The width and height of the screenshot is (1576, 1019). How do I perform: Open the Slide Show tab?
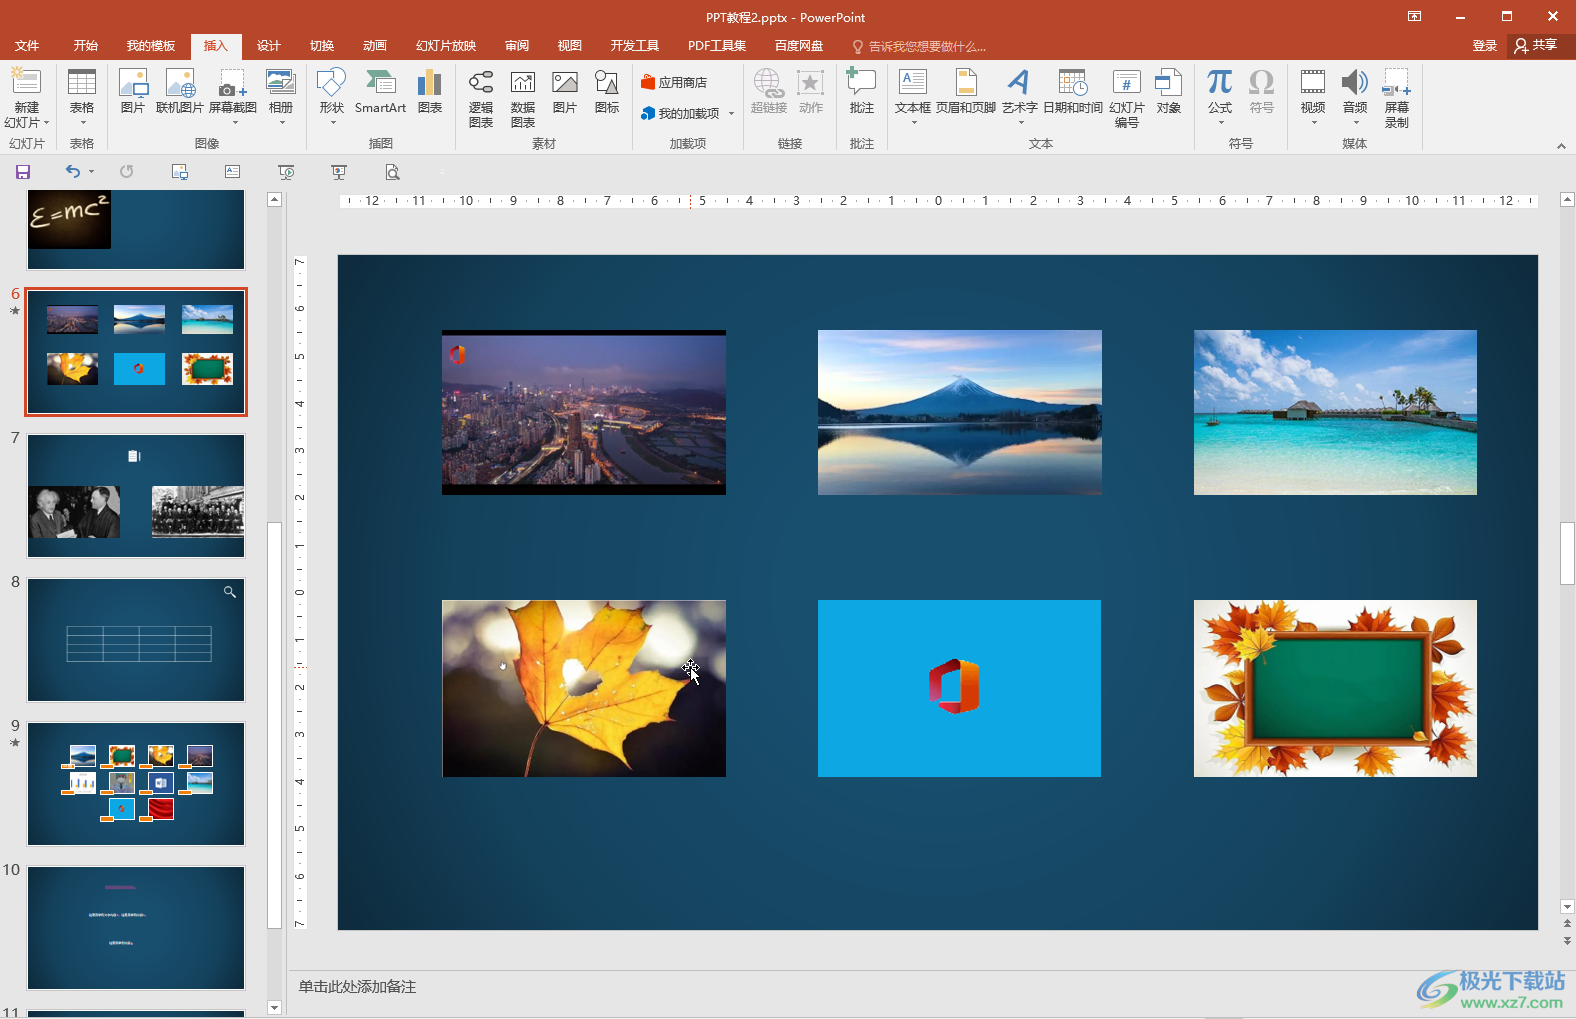click(446, 46)
